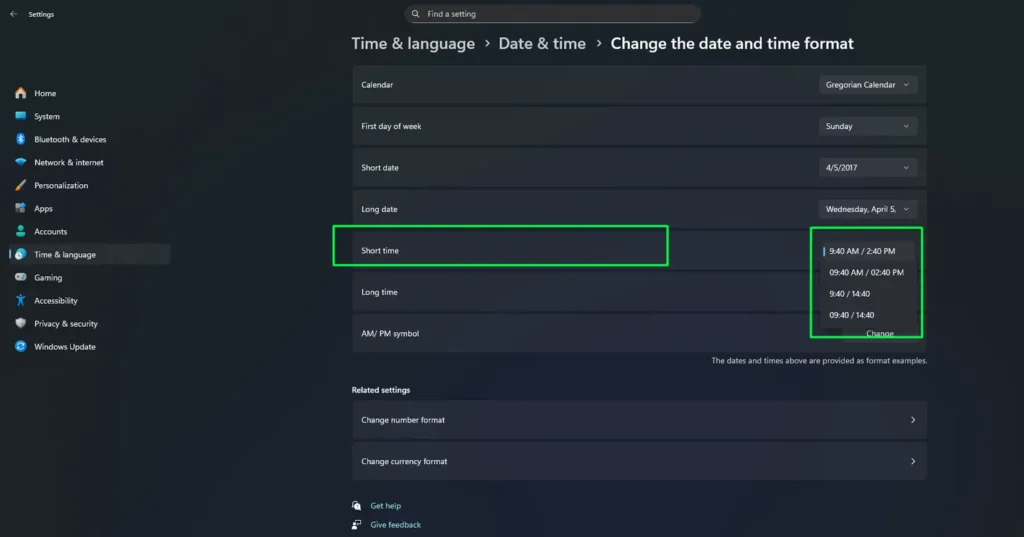Viewport: 1024px width, 537px height.
Task: Click the System monitor icon
Action: click(21, 116)
